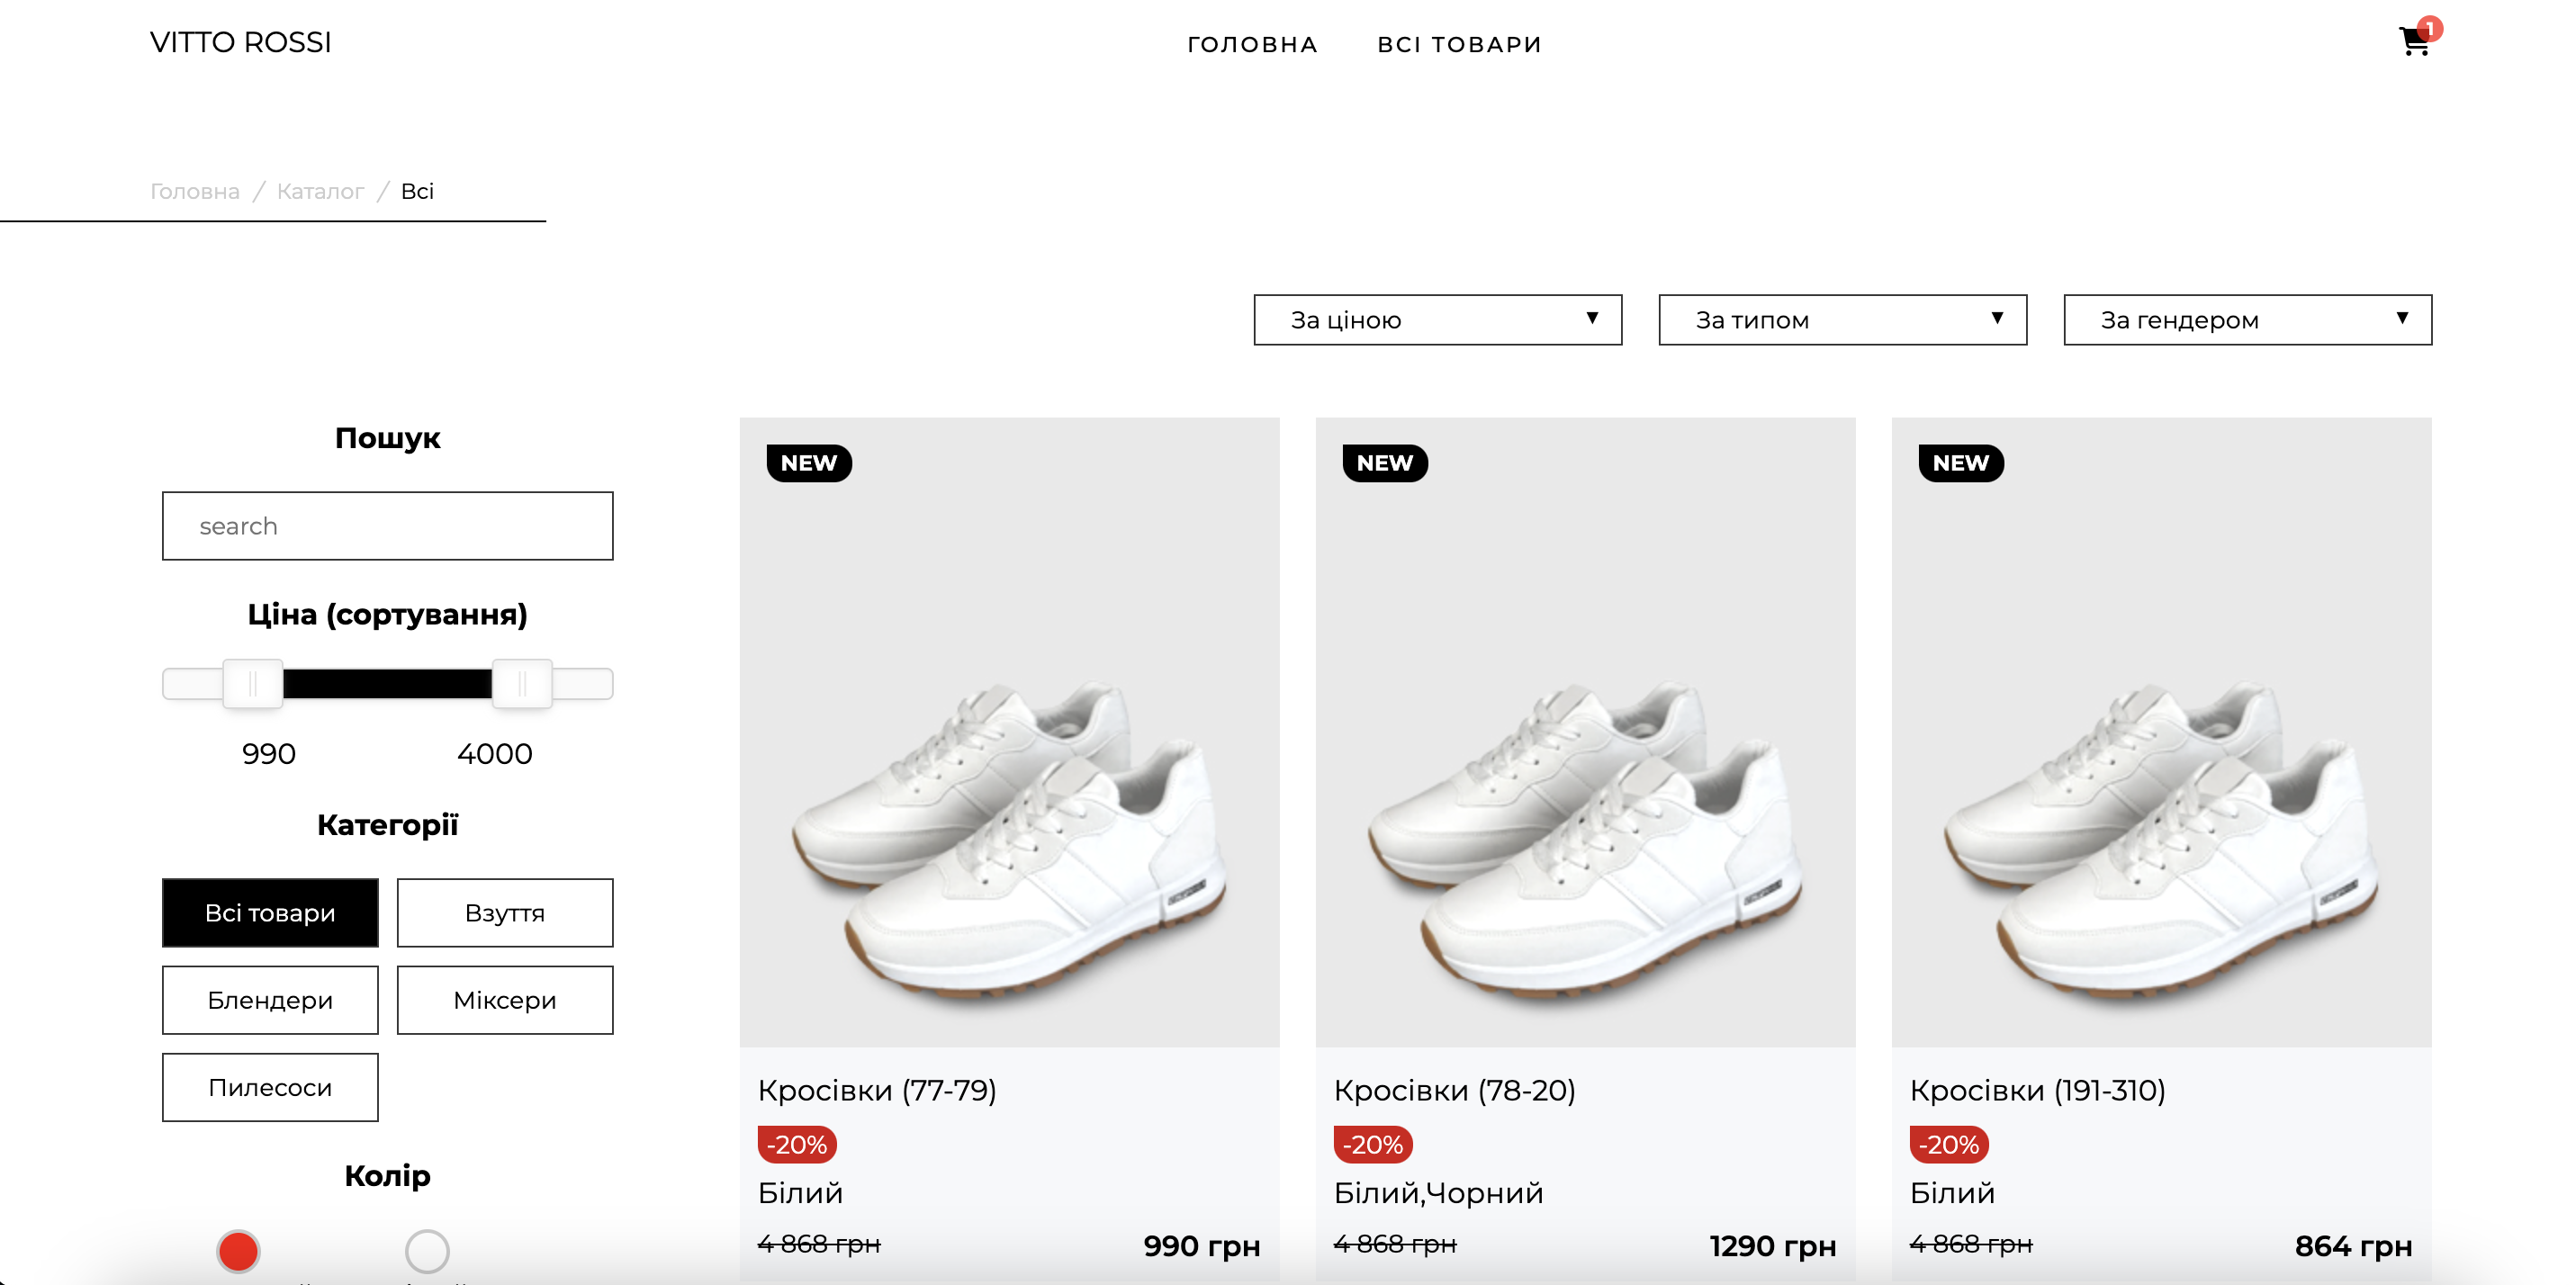Image resolution: width=2576 pixels, height=1285 pixels.
Task: Click the NEW badge on Кросівки (77-79)
Action: [x=808, y=463]
